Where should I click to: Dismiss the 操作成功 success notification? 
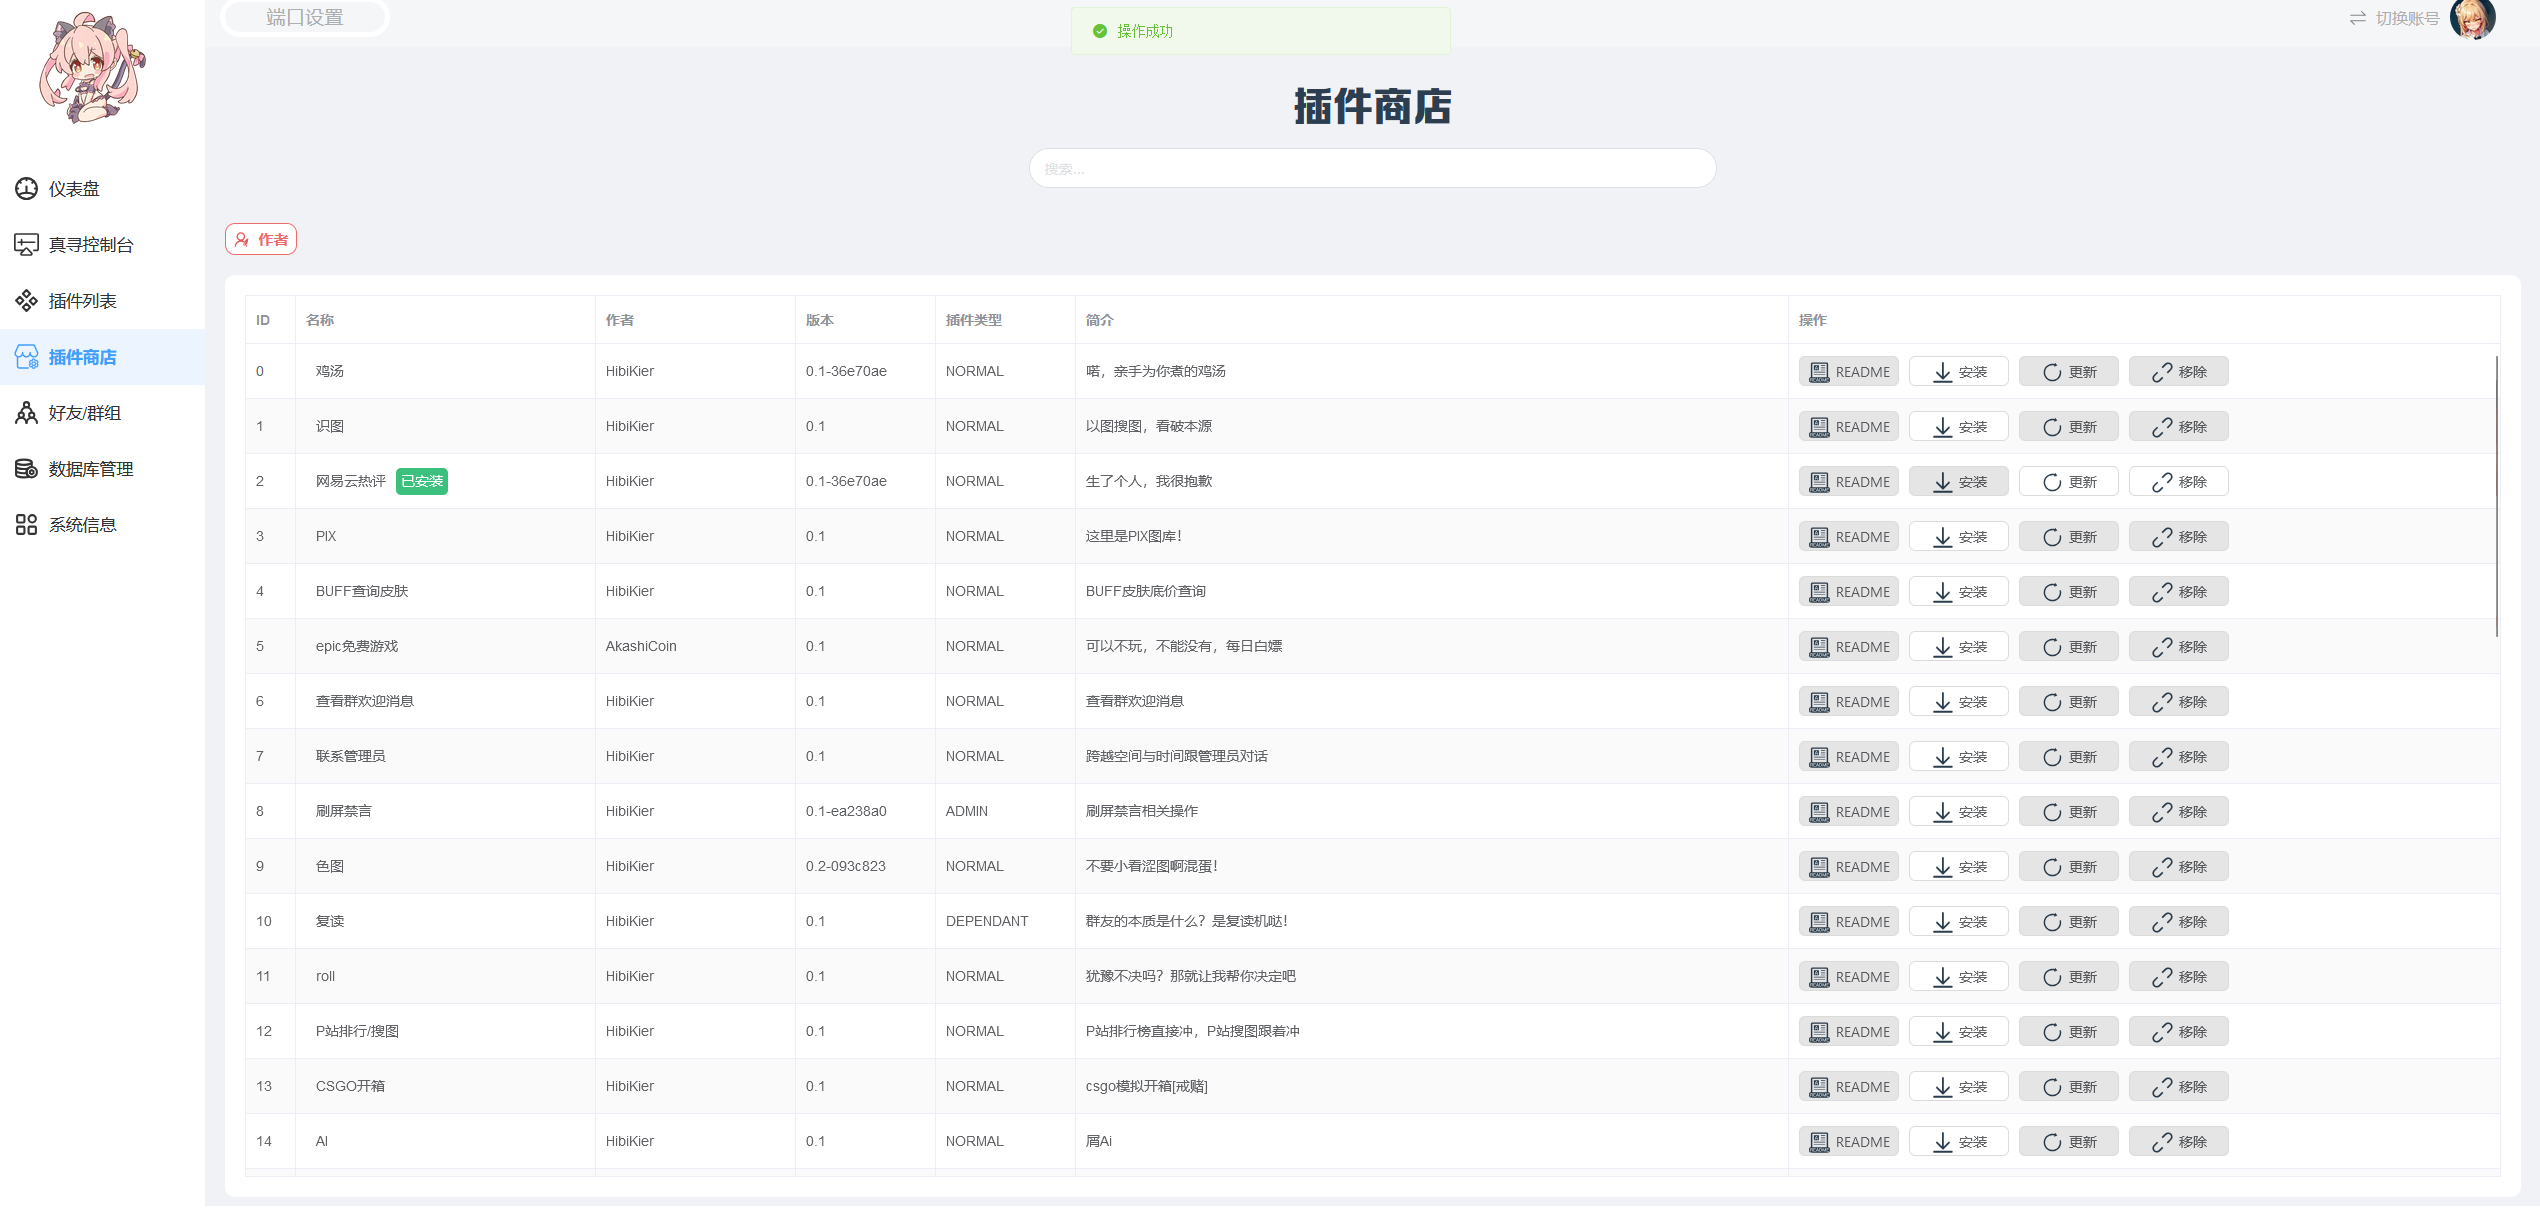pyautogui.click(x=1259, y=31)
